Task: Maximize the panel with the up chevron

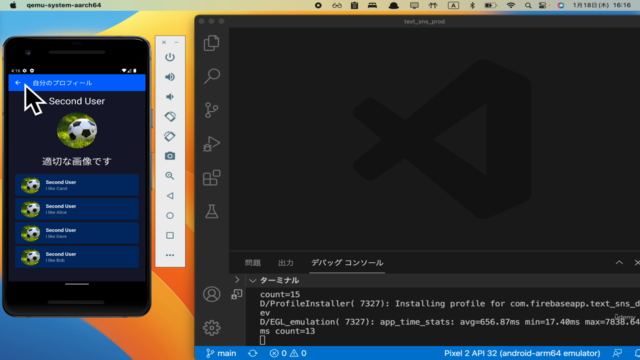Action: [x=619, y=262]
